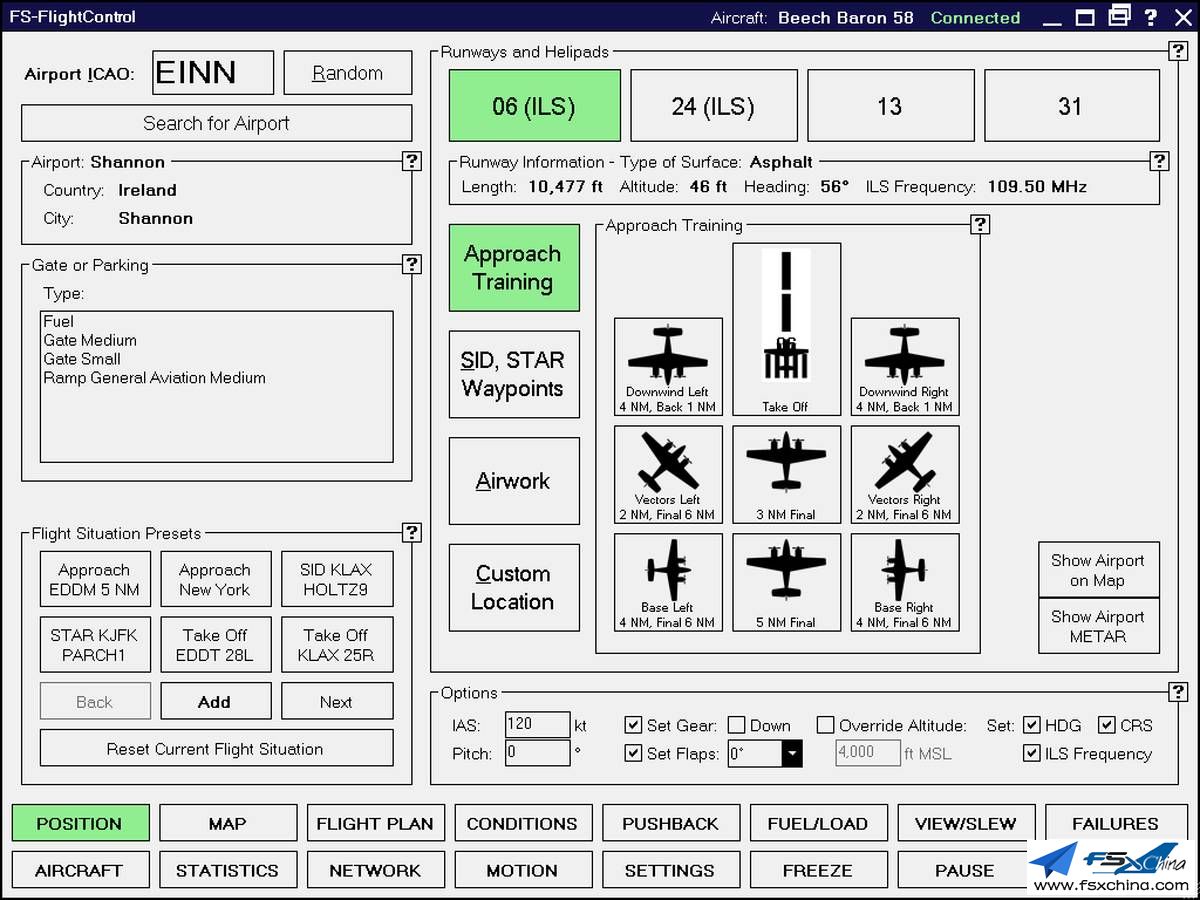Open the SETTINGS tab
Image resolution: width=1200 pixels, height=900 pixels.
[x=671, y=870]
